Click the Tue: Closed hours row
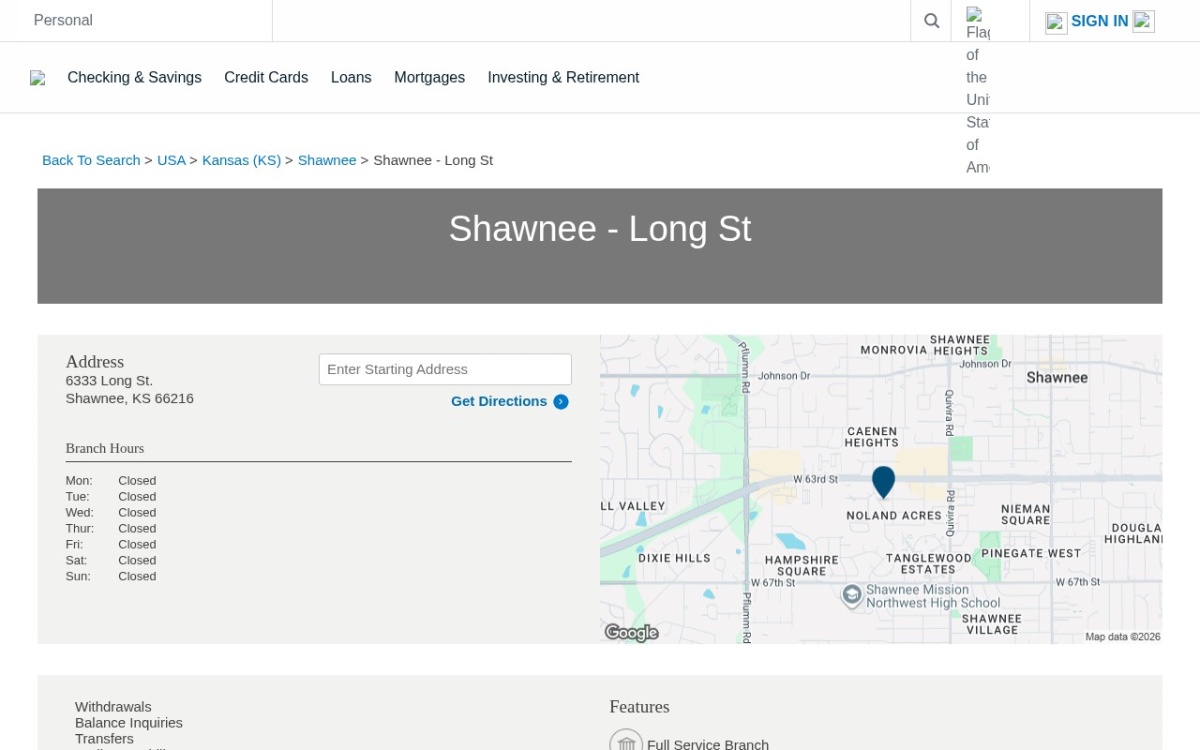Screen dimensions: 1200x750 tap(111, 497)
